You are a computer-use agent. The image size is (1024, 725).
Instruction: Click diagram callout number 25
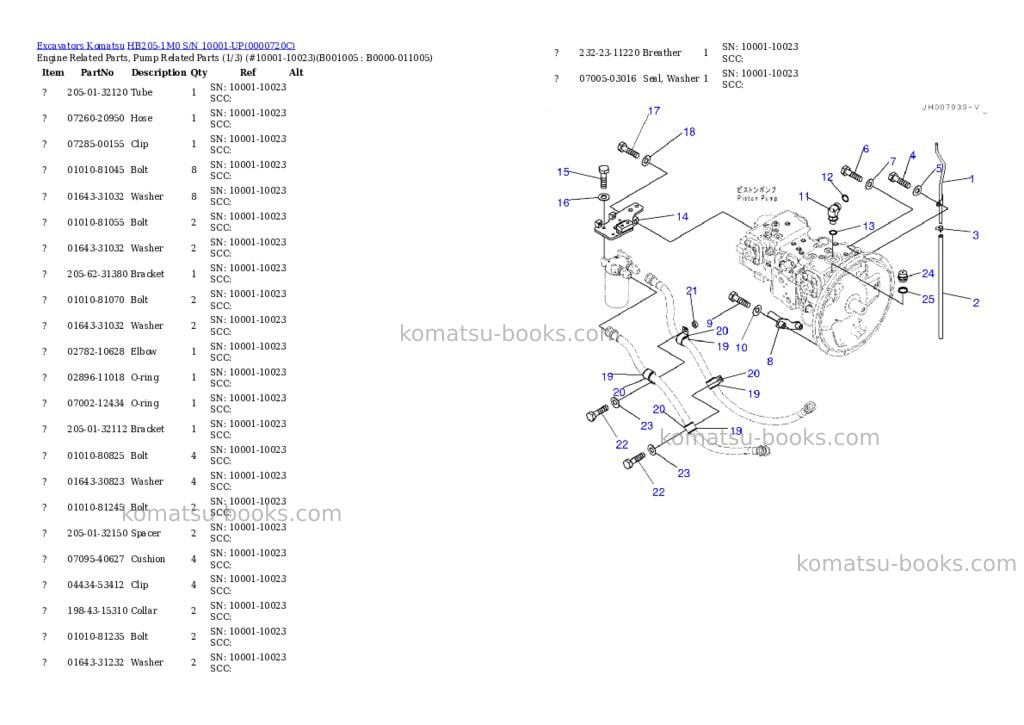(x=928, y=299)
